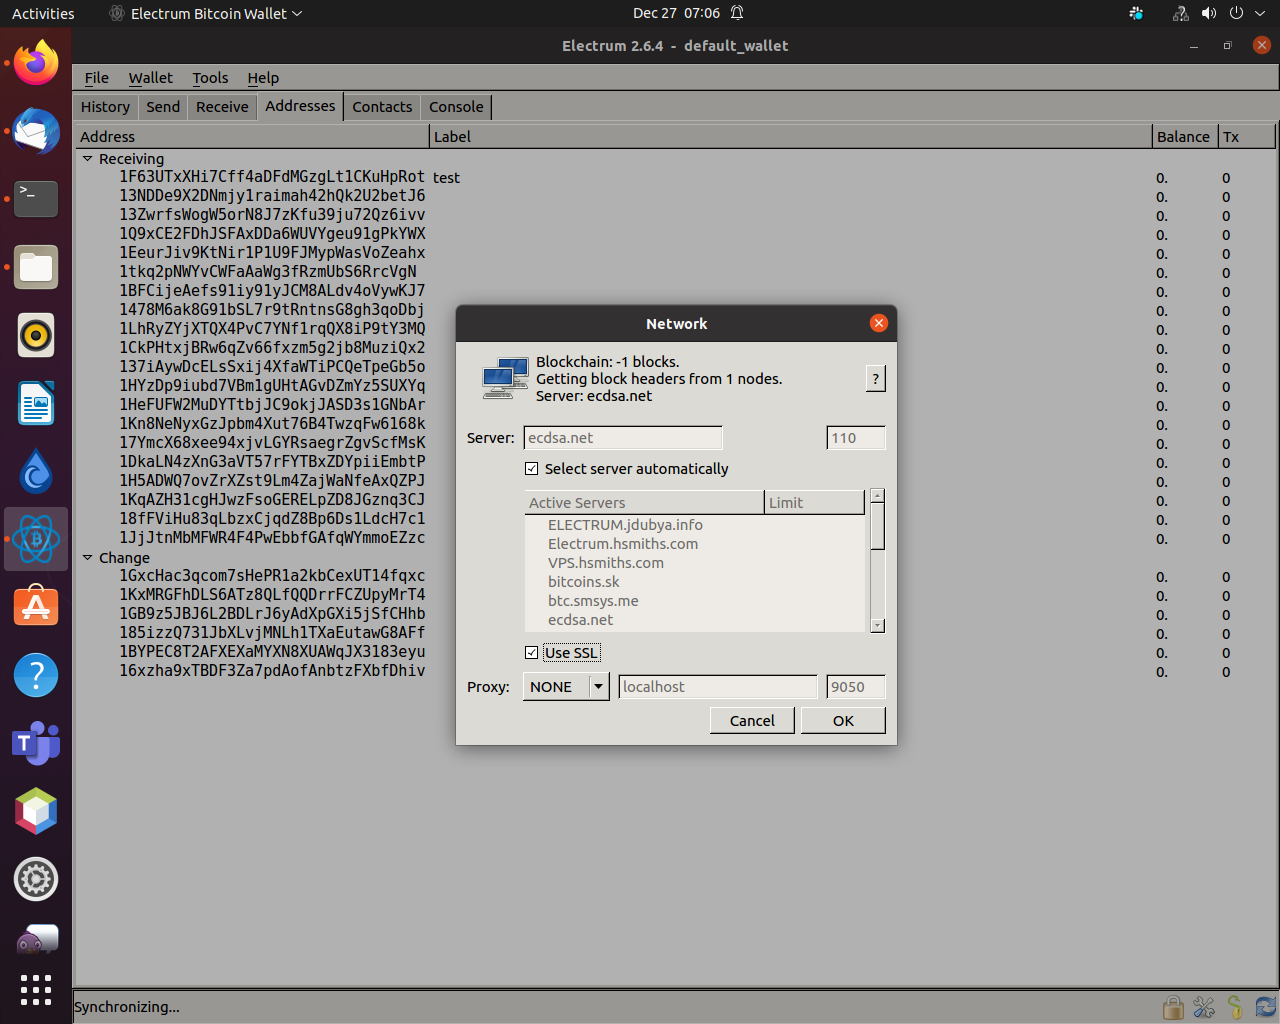Image resolution: width=1280 pixels, height=1024 pixels.
Task: Close the Network dialog with red X
Action: coord(879,323)
